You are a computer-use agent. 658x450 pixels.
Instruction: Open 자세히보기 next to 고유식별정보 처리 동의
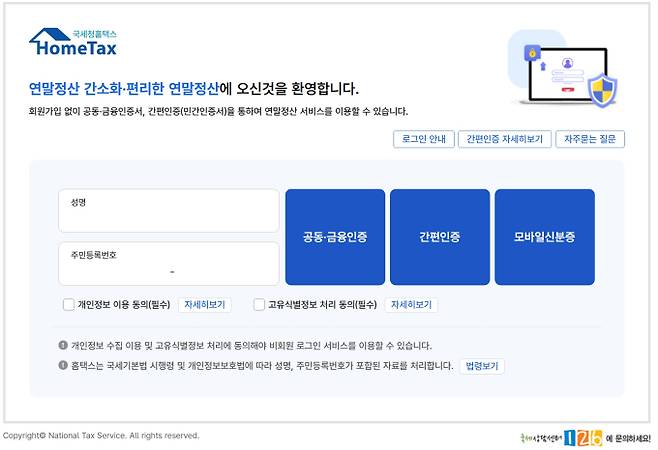coord(411,305)
